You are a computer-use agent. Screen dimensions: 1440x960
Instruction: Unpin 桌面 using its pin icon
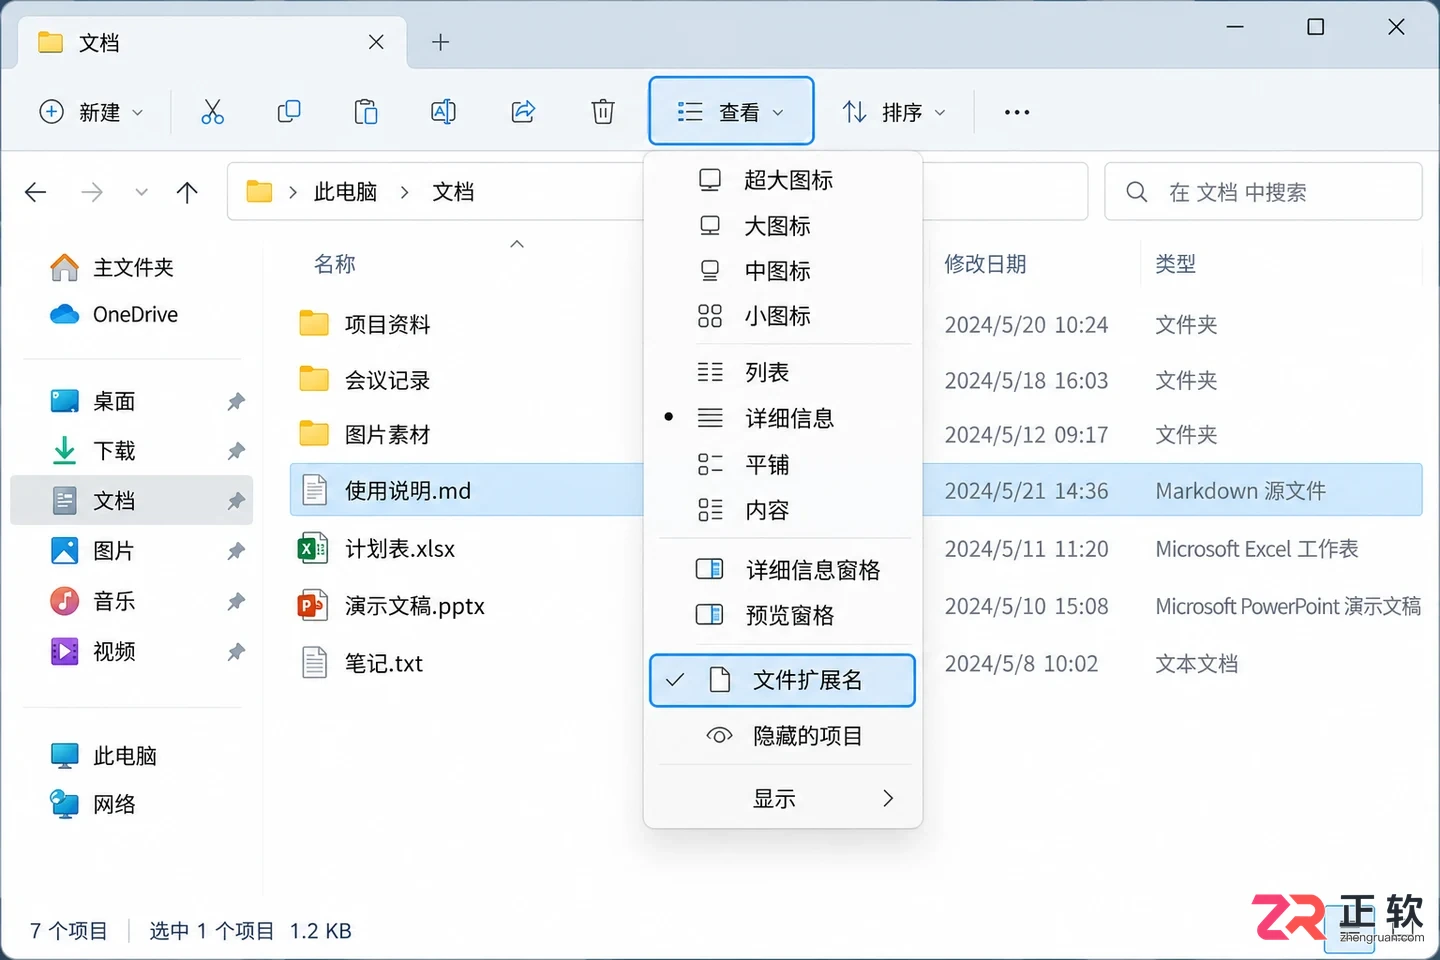coord(236,402)
